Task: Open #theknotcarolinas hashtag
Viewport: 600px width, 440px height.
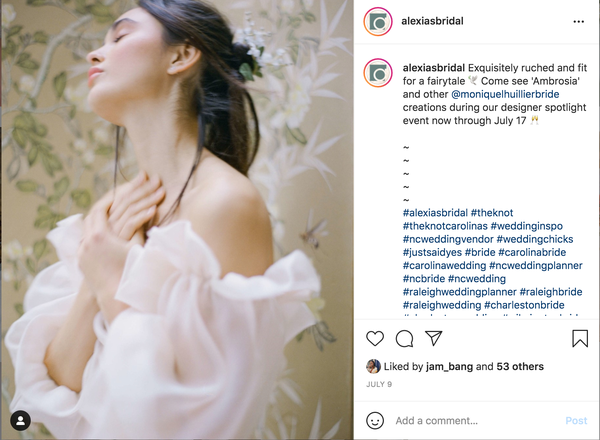Action: click(445, 226)
